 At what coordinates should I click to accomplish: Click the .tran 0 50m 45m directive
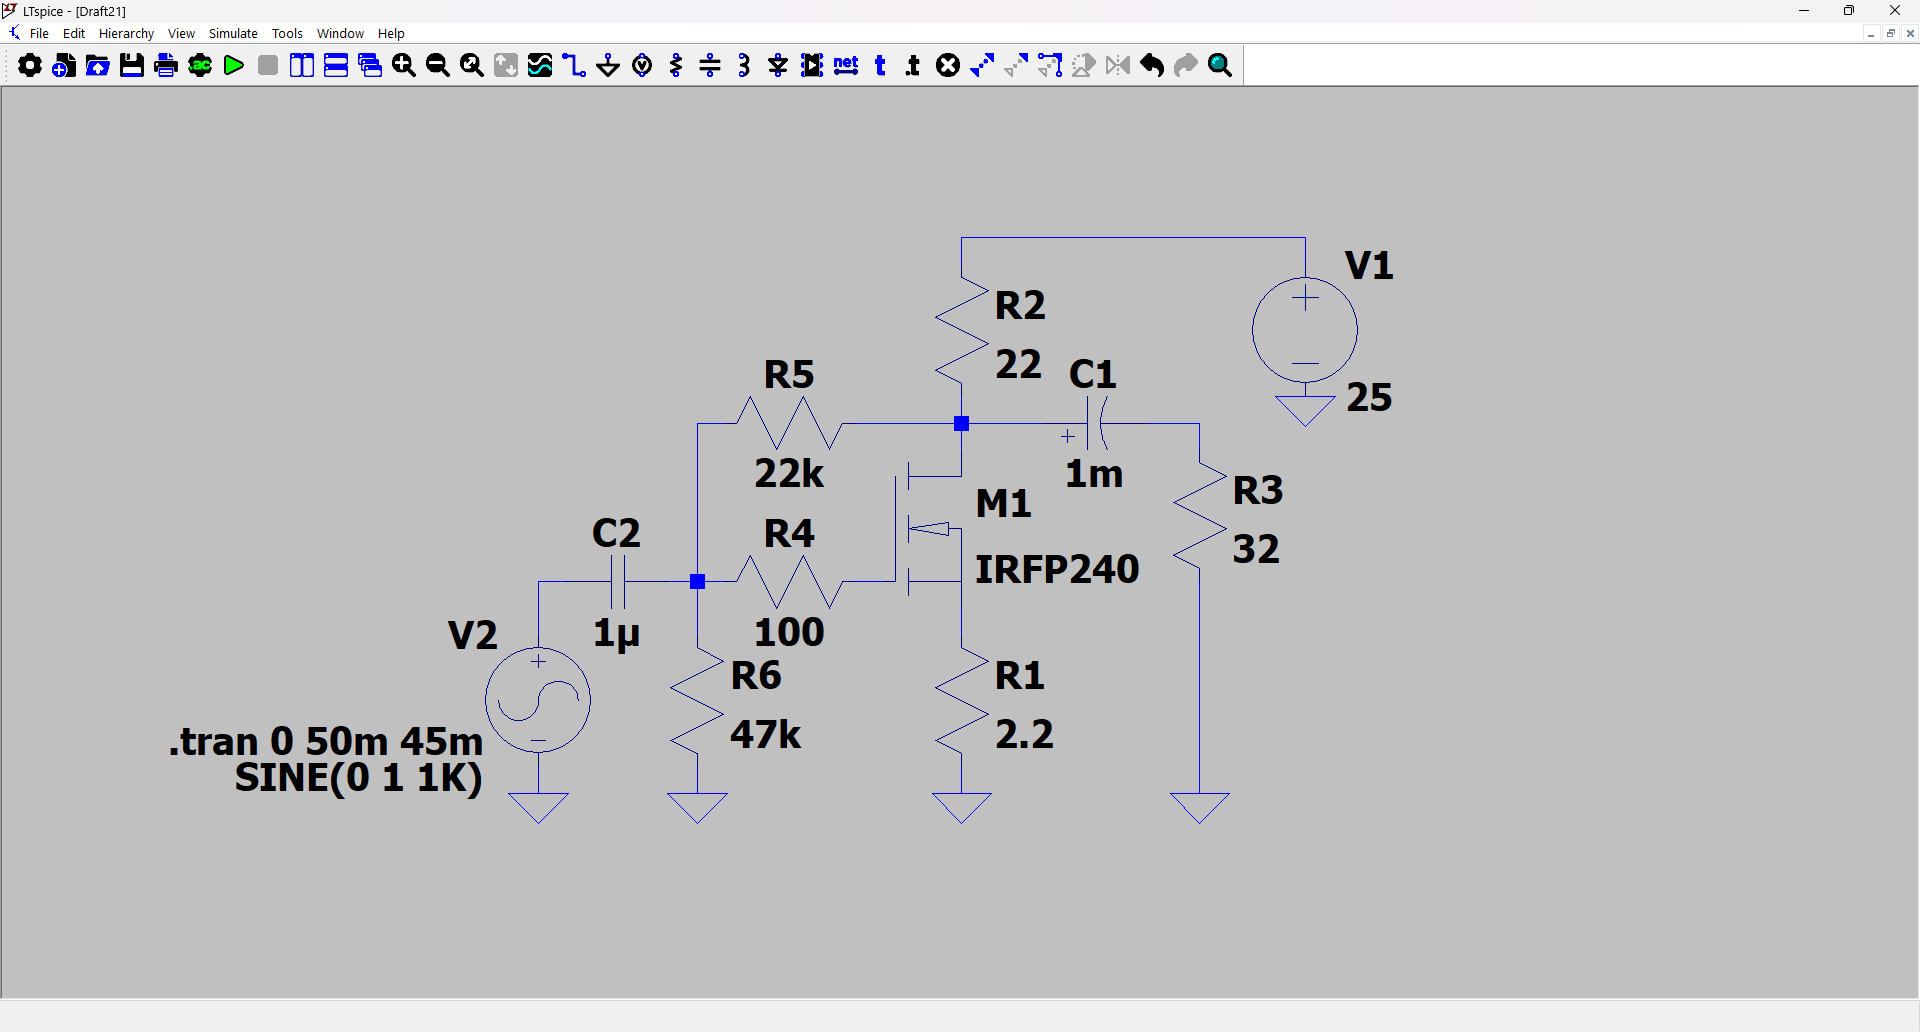click(x=326, y=742)
